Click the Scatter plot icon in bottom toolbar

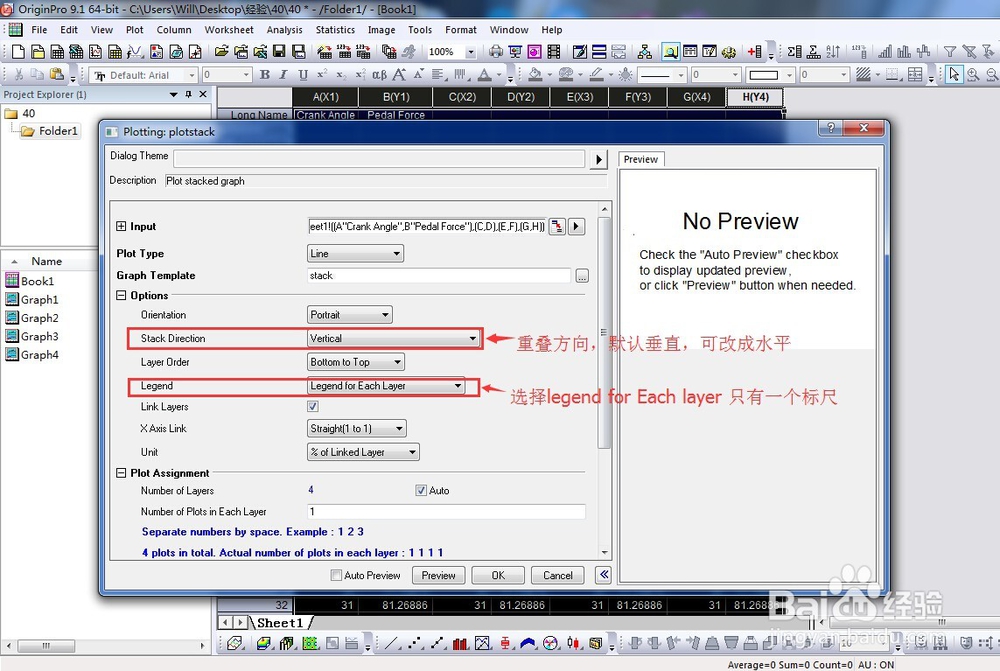click(x=415, y=643)
